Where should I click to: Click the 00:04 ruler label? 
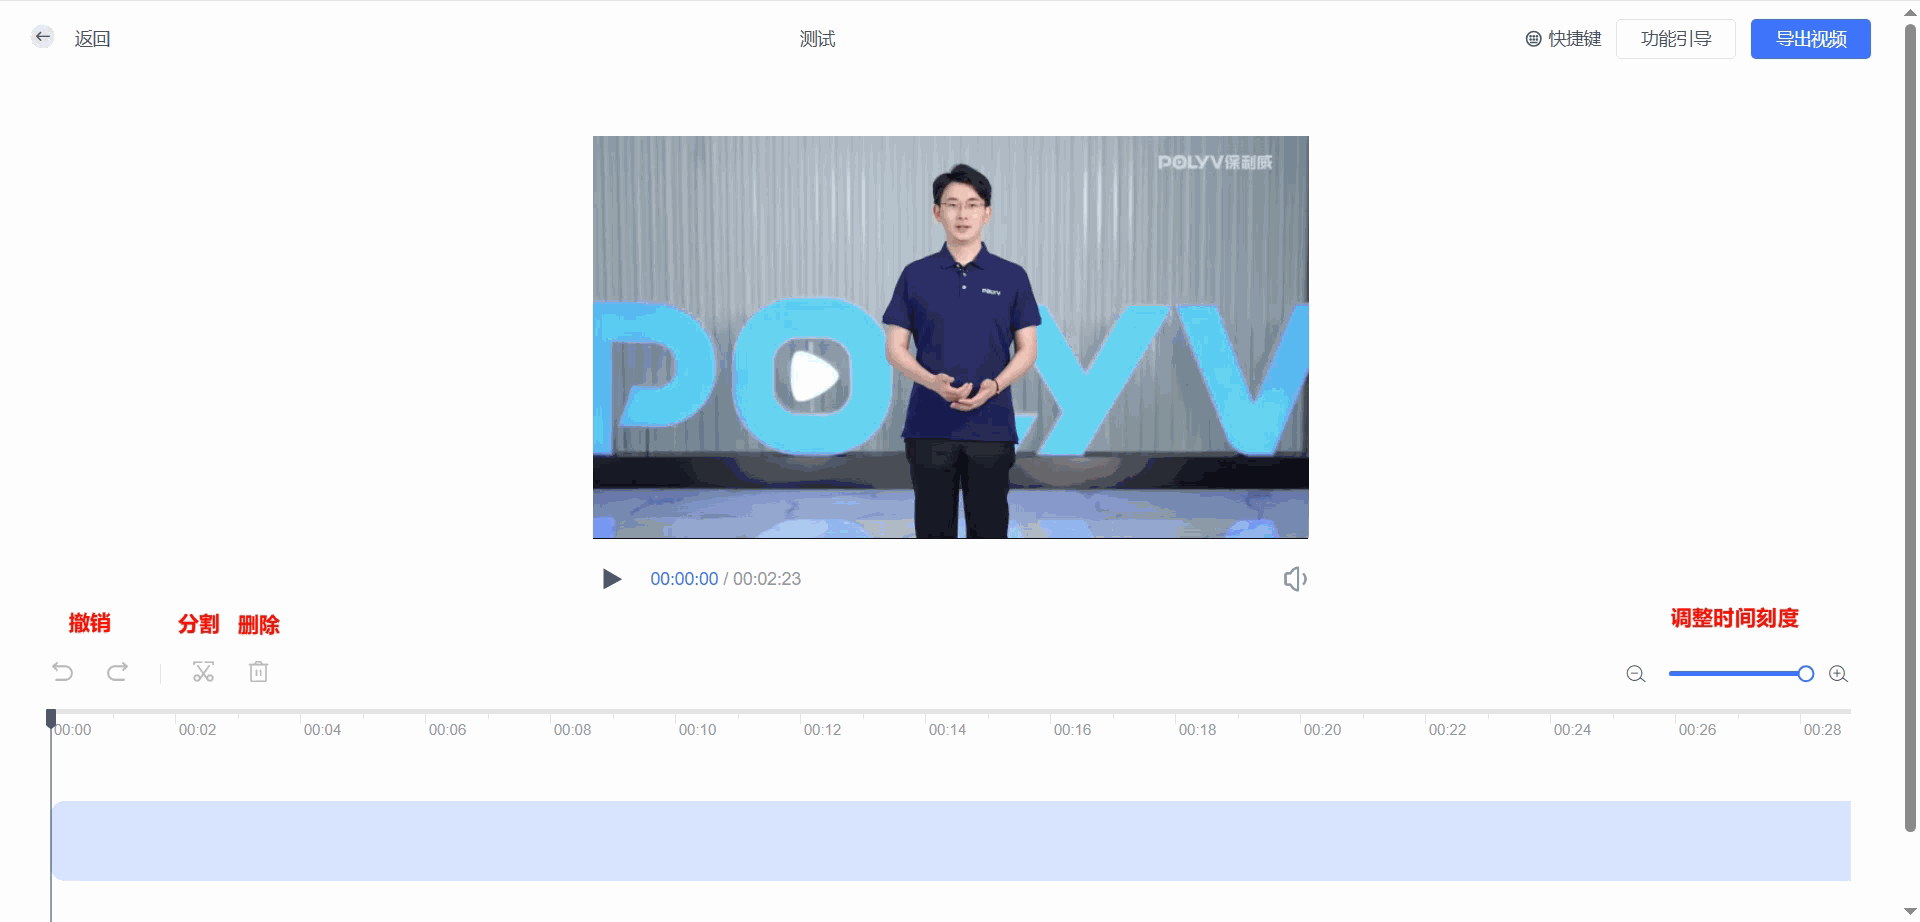[x=322, y=730]
